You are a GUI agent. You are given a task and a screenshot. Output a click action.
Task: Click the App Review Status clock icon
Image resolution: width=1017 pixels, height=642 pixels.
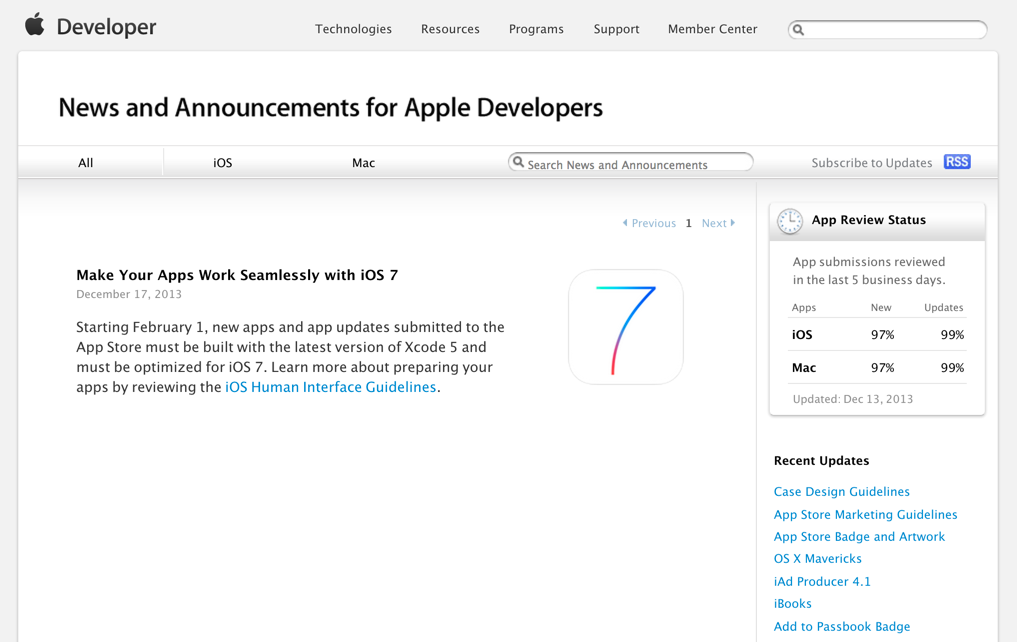point(789,221)
